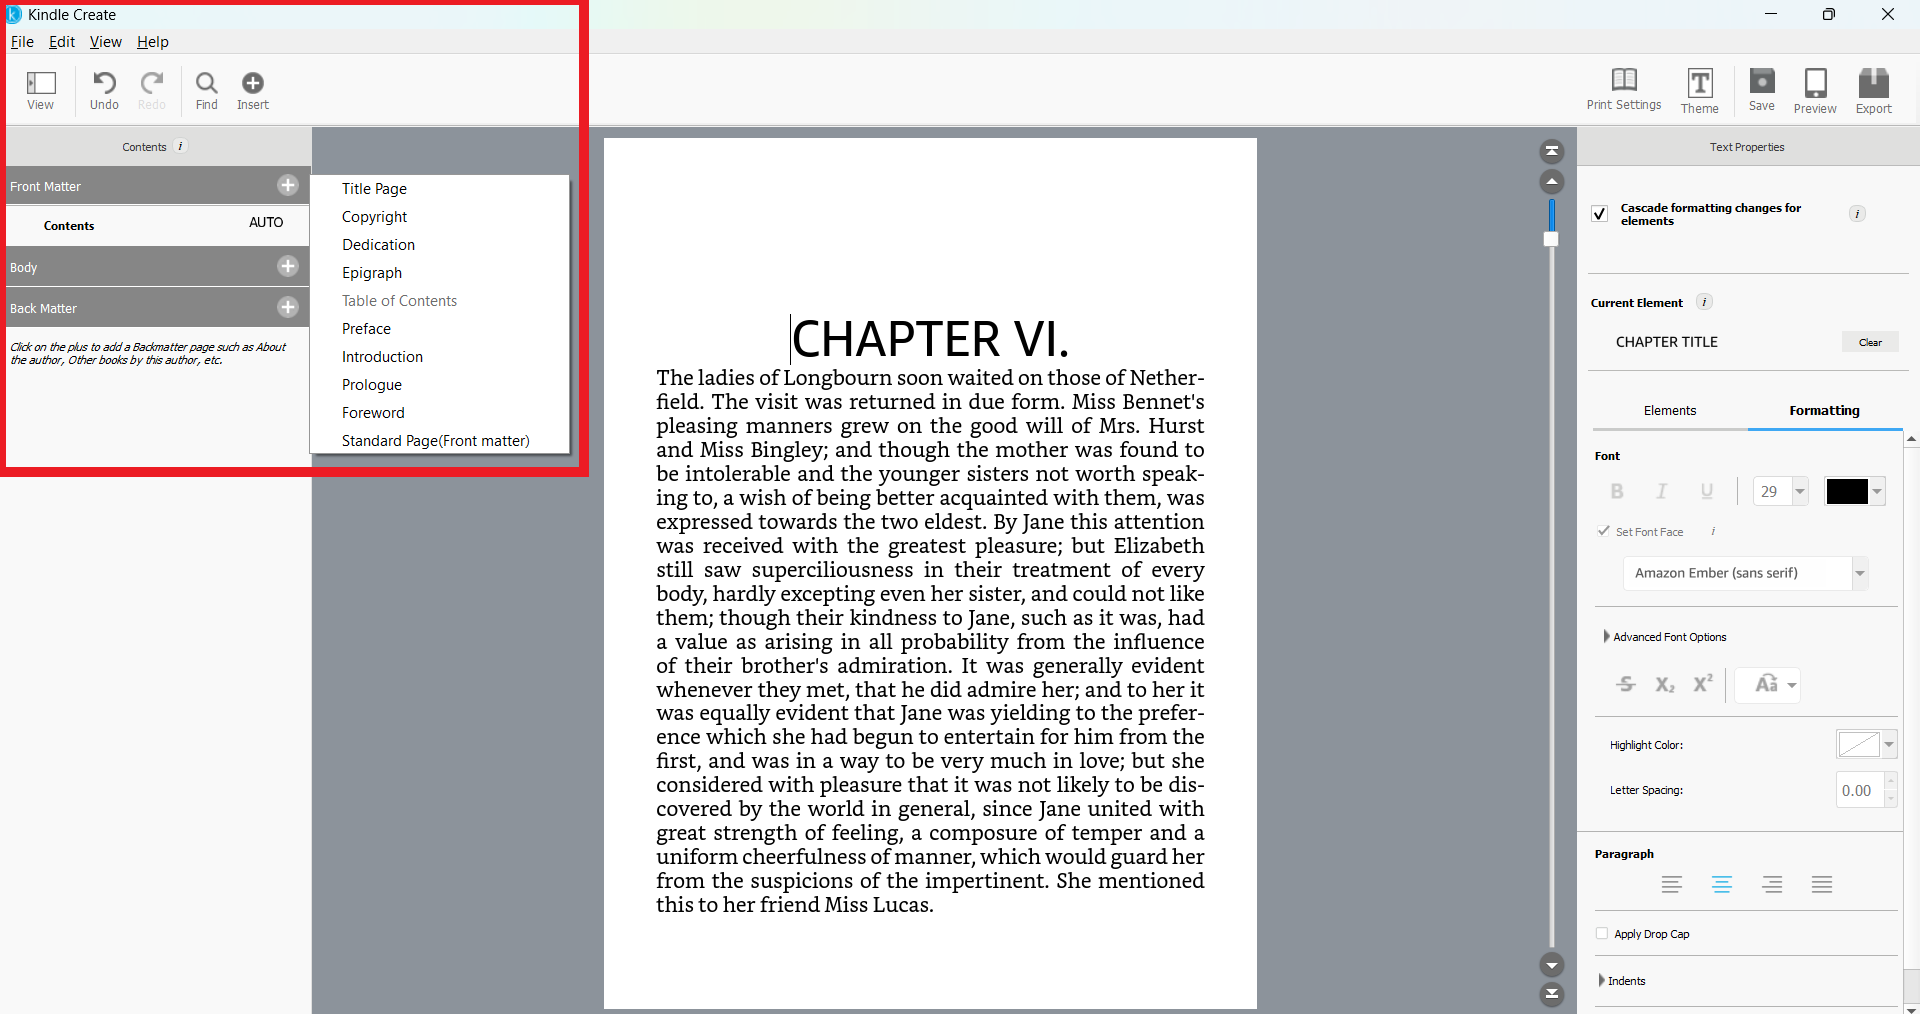Open Highlight Color dropdown arrow
This screenshot has width=1920, height=1014.
click(1889, 744)
